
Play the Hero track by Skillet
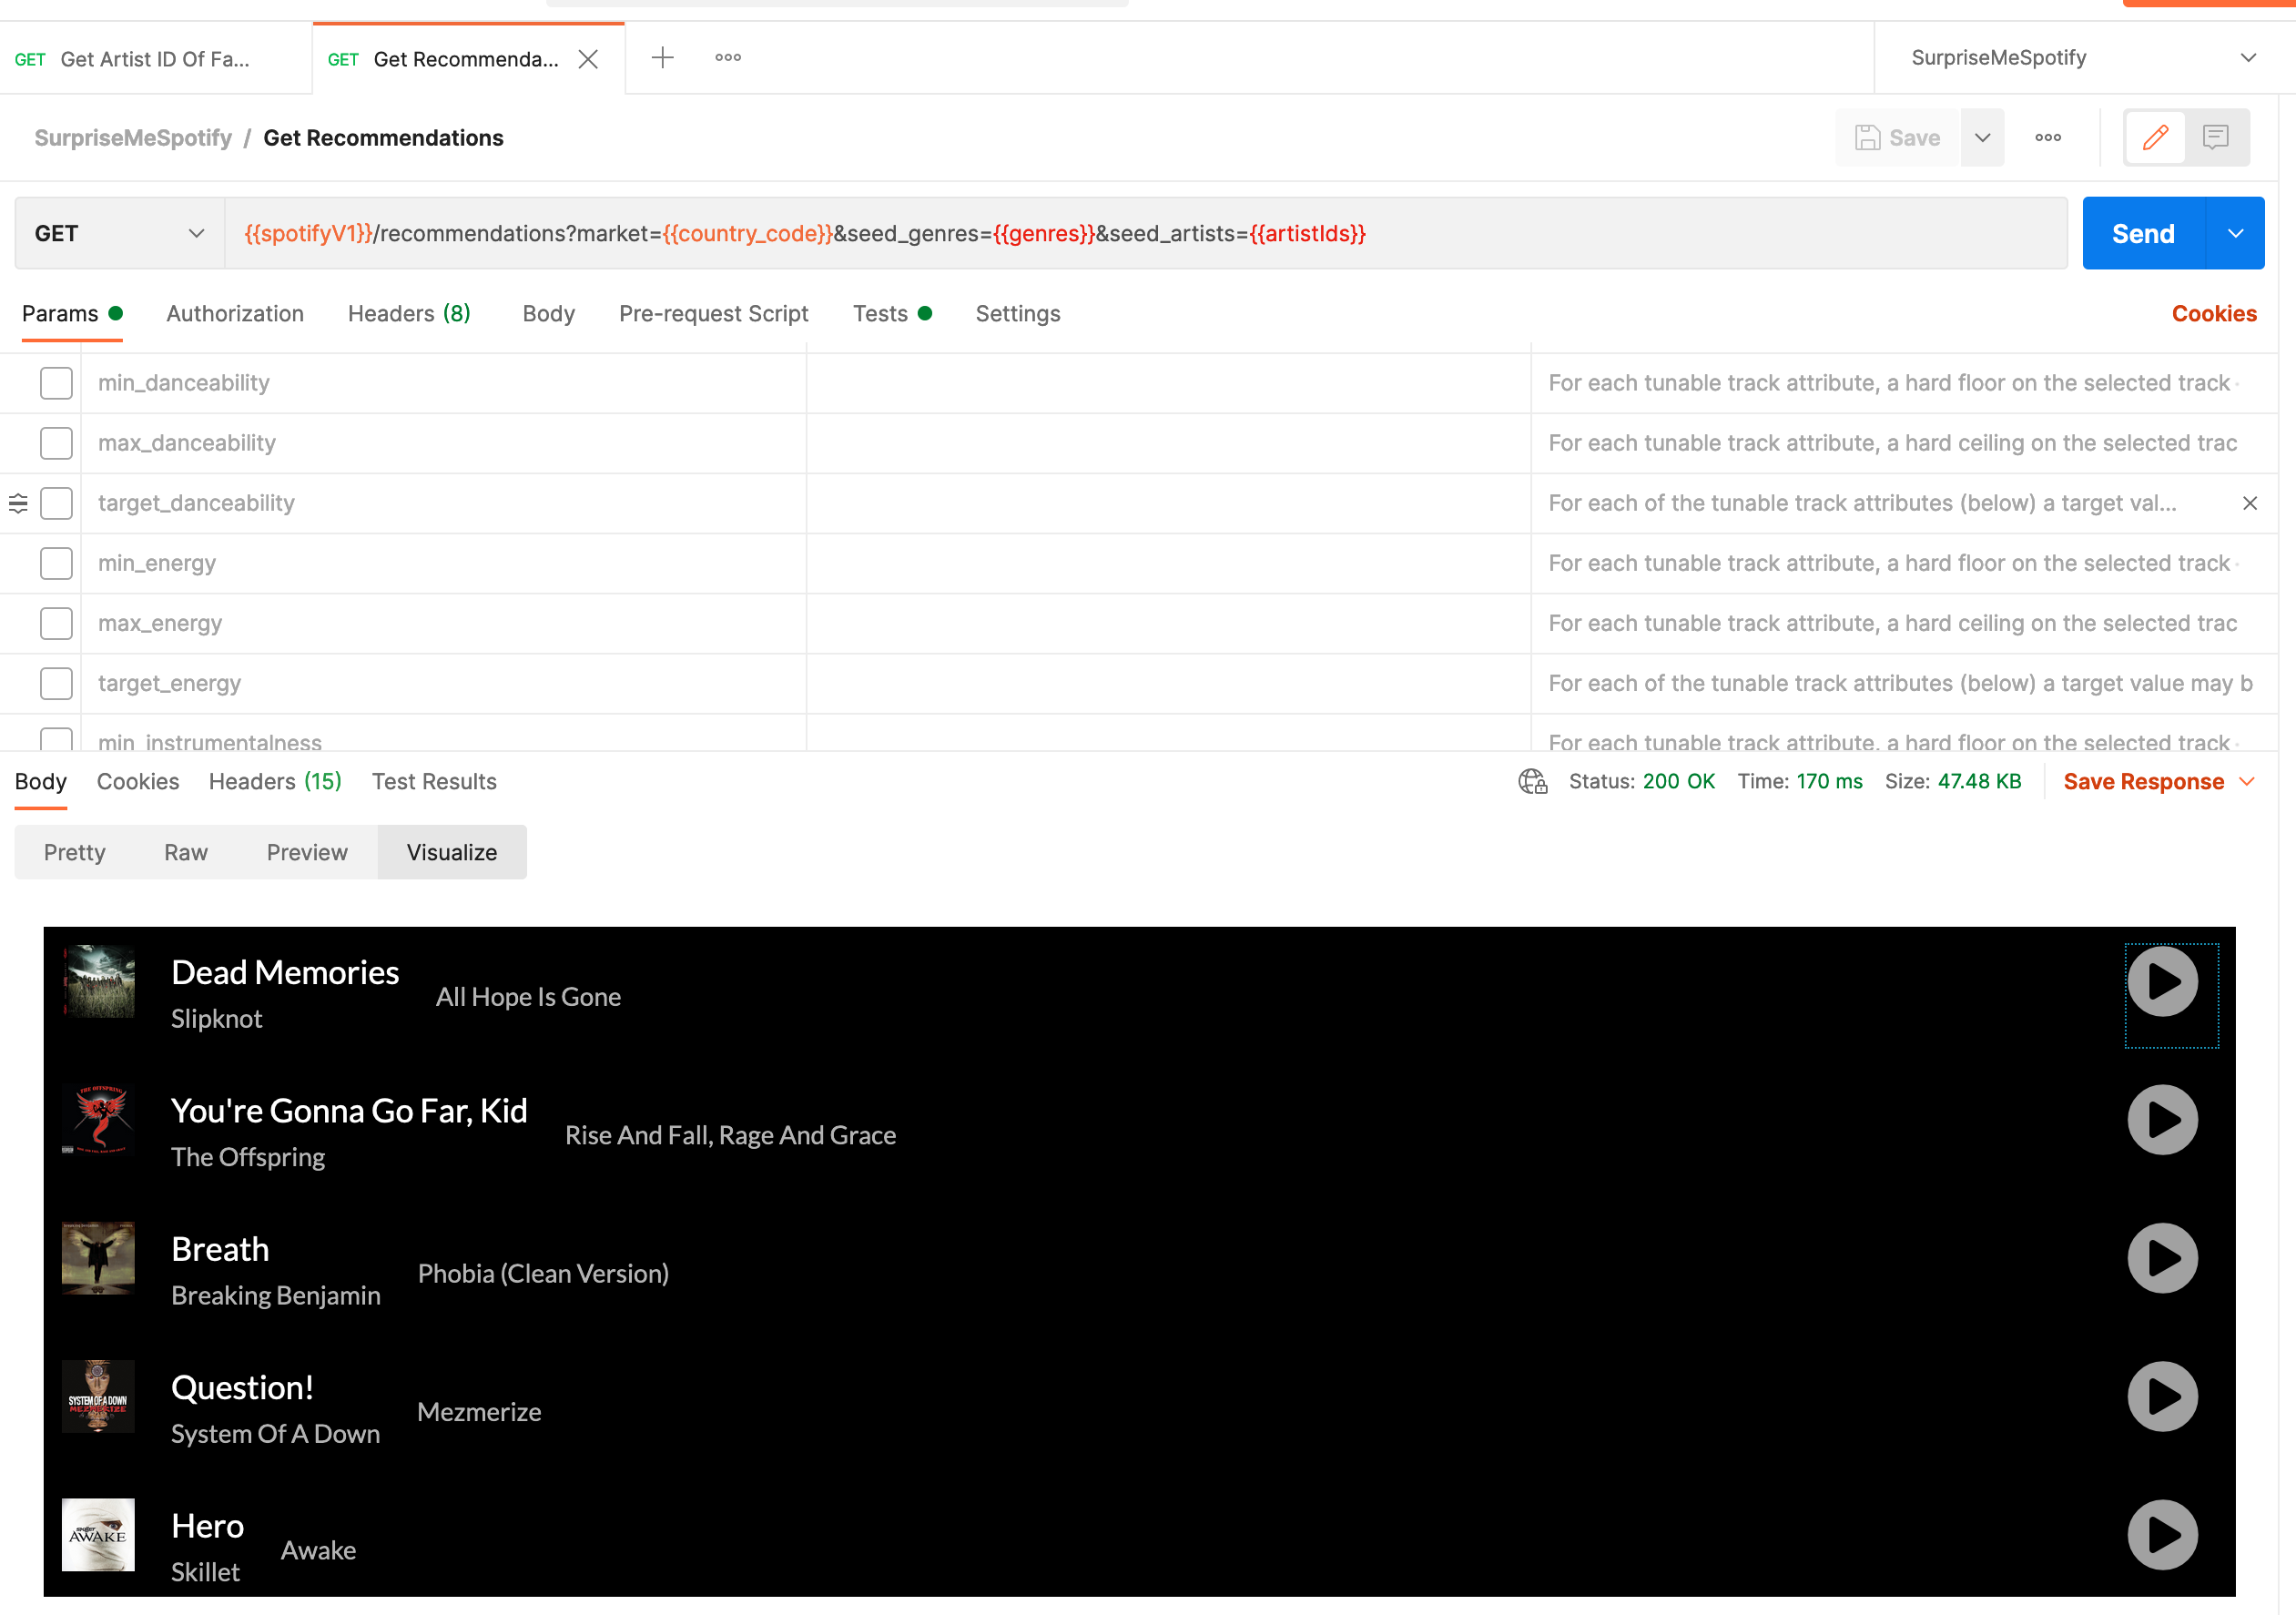2162,1535
